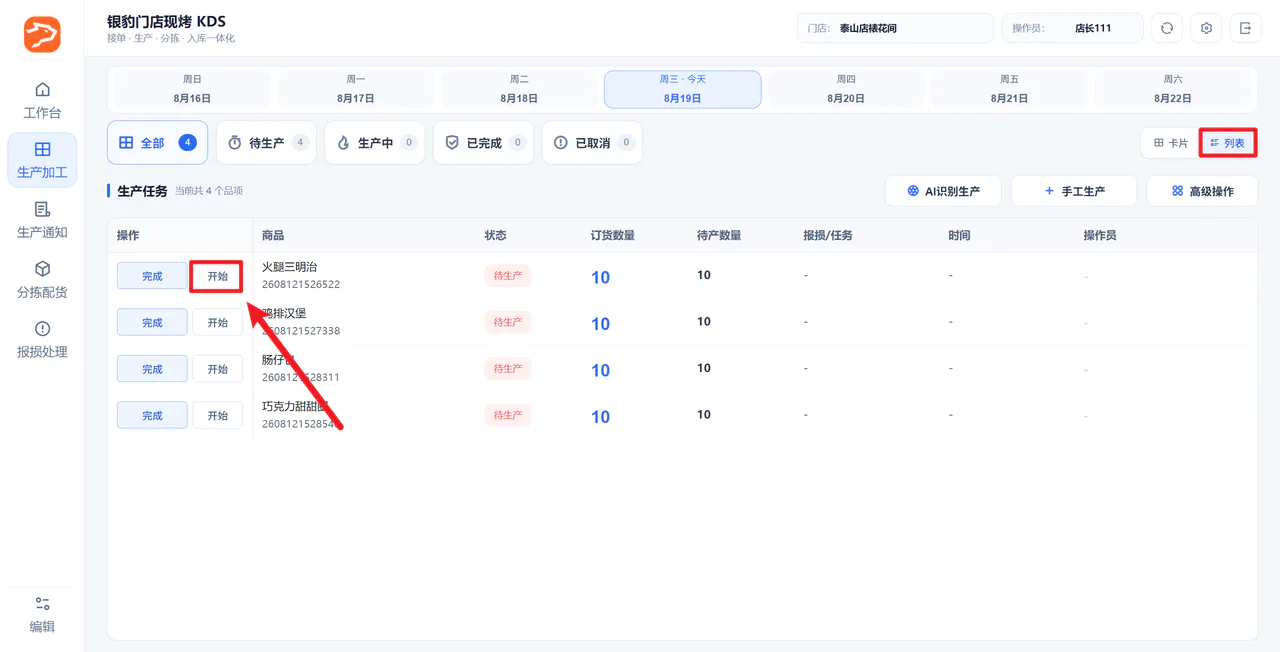Filter tasks by 生产中
The height and width of the screenshot is (652, 1280).
(375, 143)
